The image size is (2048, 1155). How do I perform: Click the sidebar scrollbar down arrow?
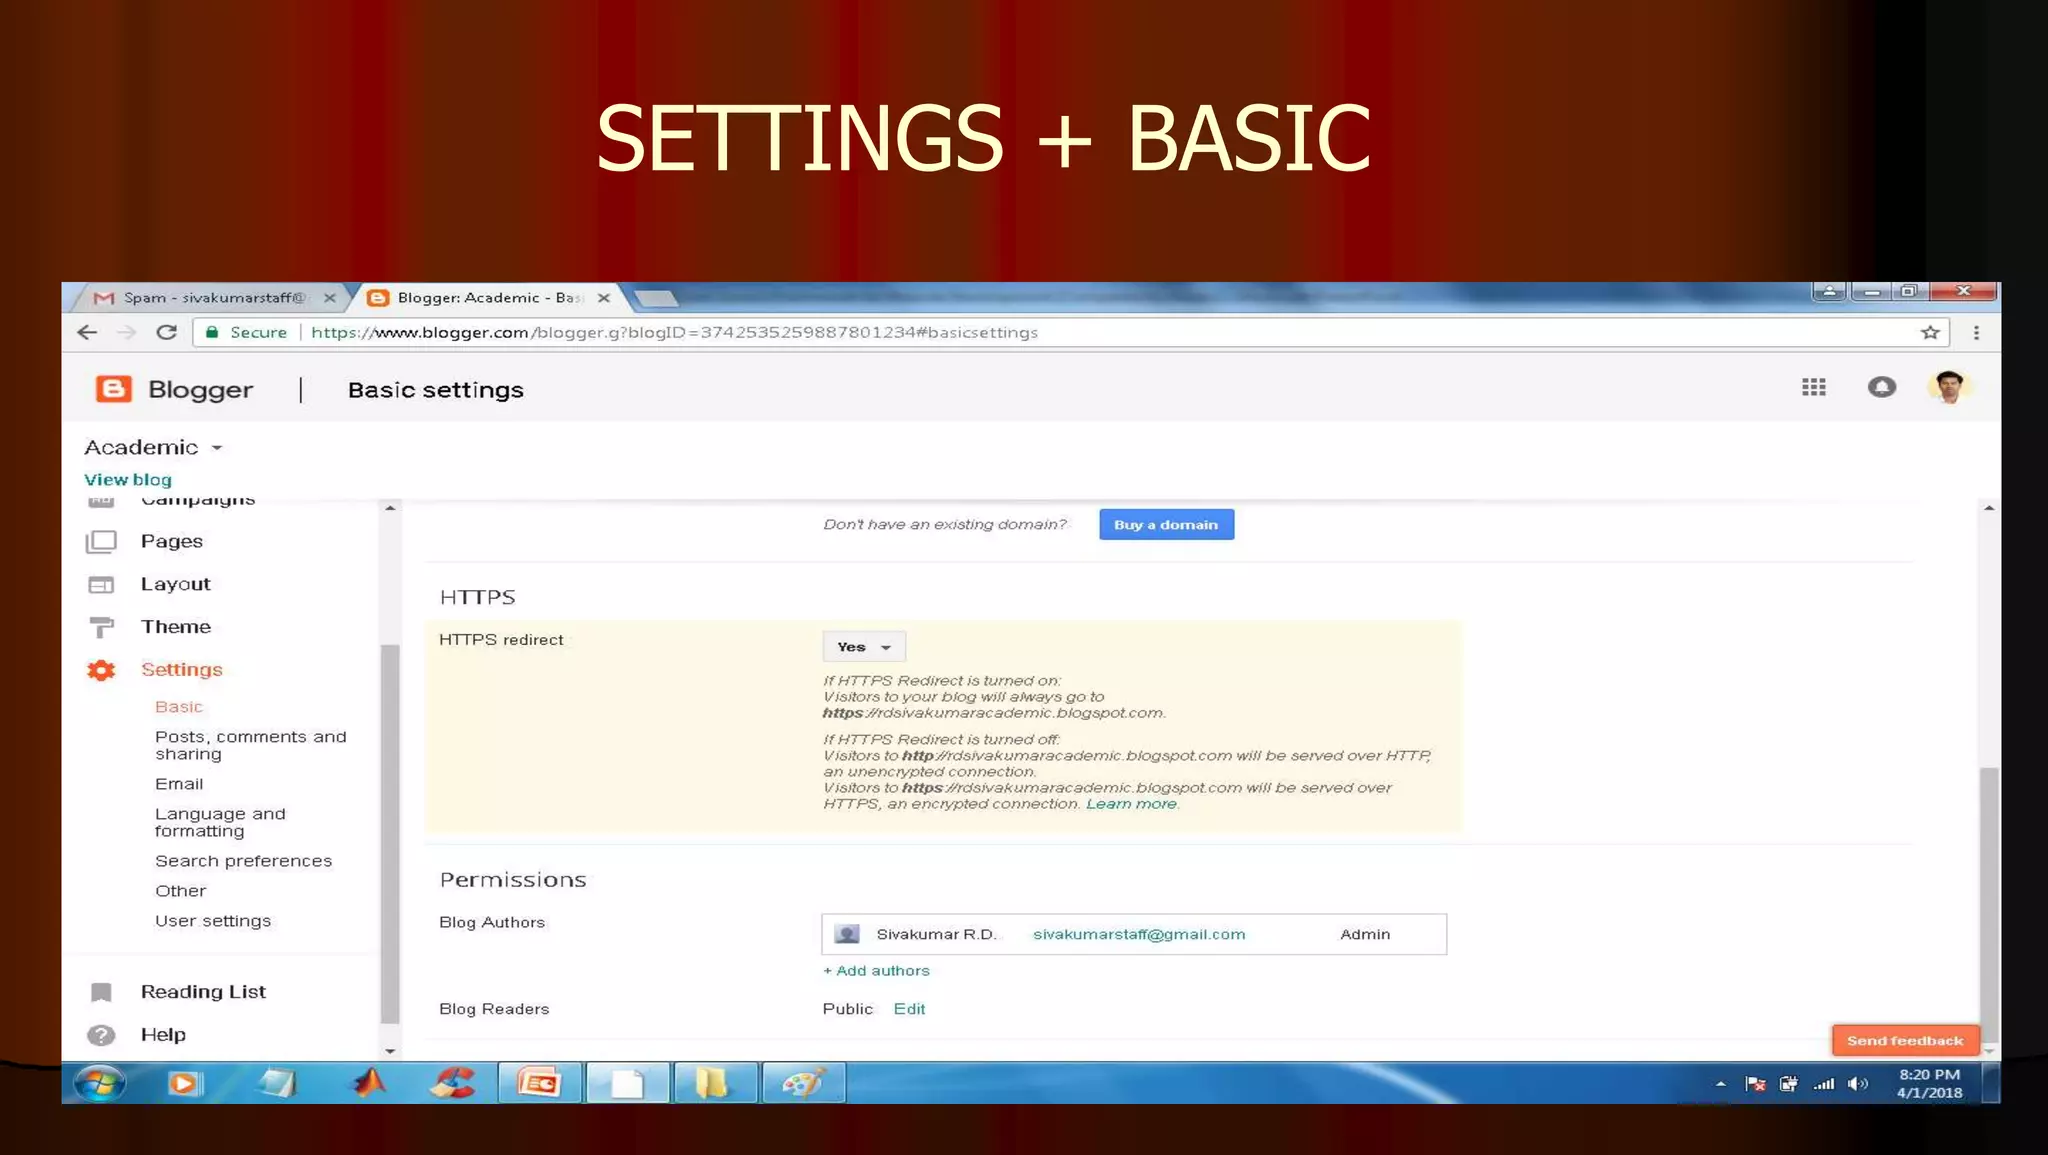[390, 1051]
